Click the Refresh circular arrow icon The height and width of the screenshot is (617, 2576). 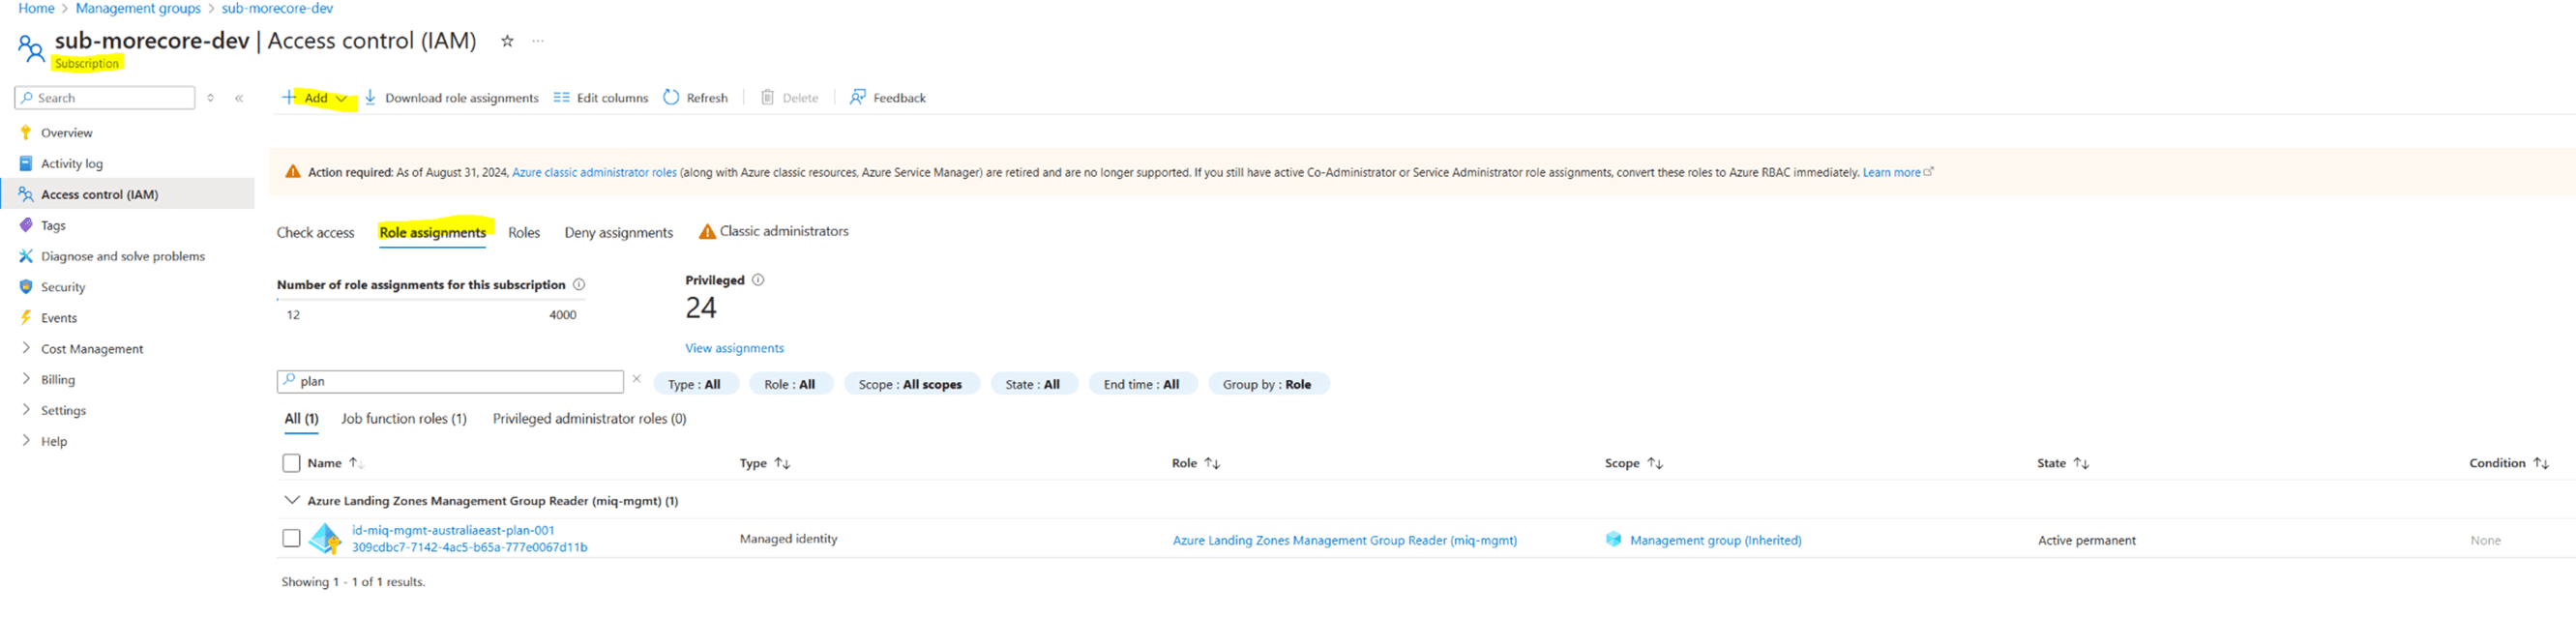pyautogui.click(x=671, y=97)
